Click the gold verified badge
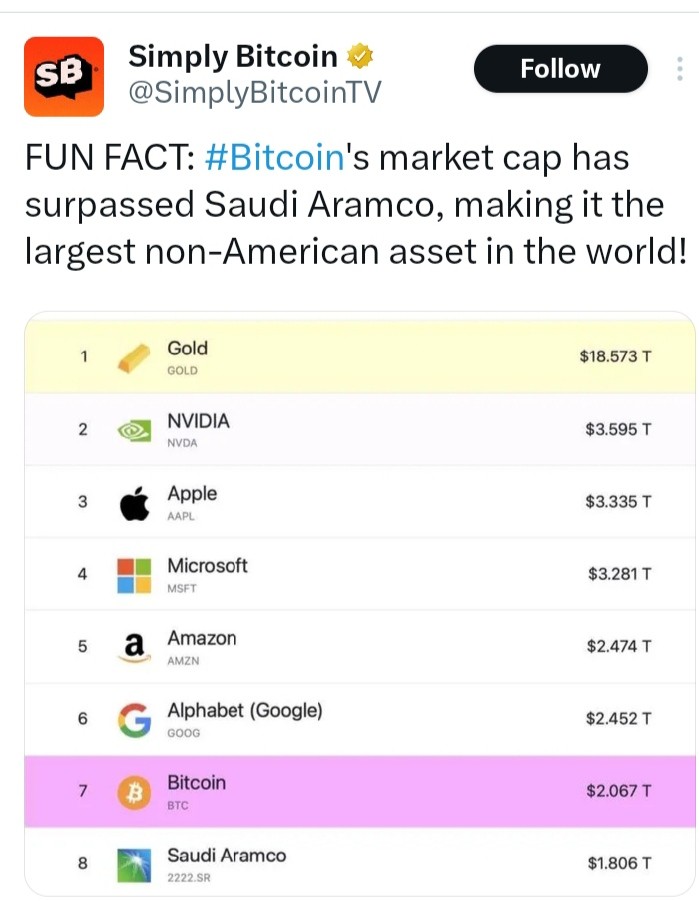 [360, 56]
